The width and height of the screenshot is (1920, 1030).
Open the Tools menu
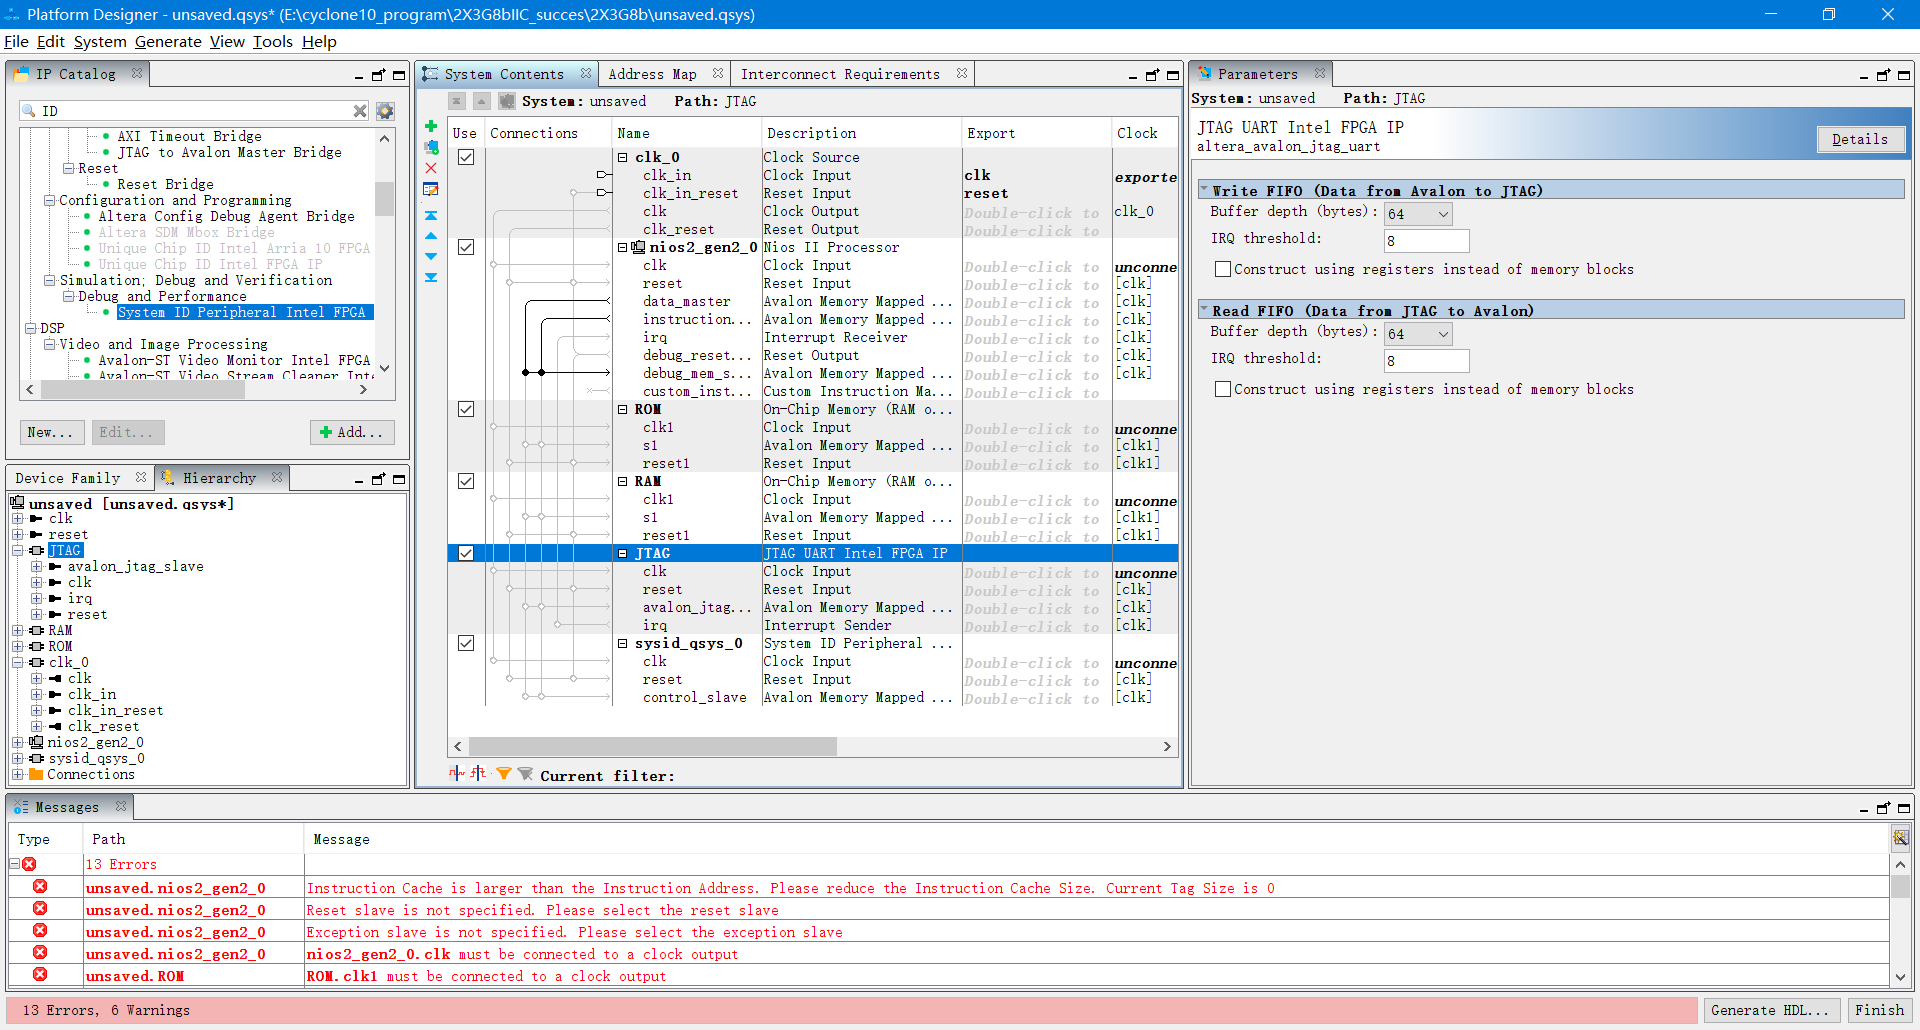click(x=272, y=41)
